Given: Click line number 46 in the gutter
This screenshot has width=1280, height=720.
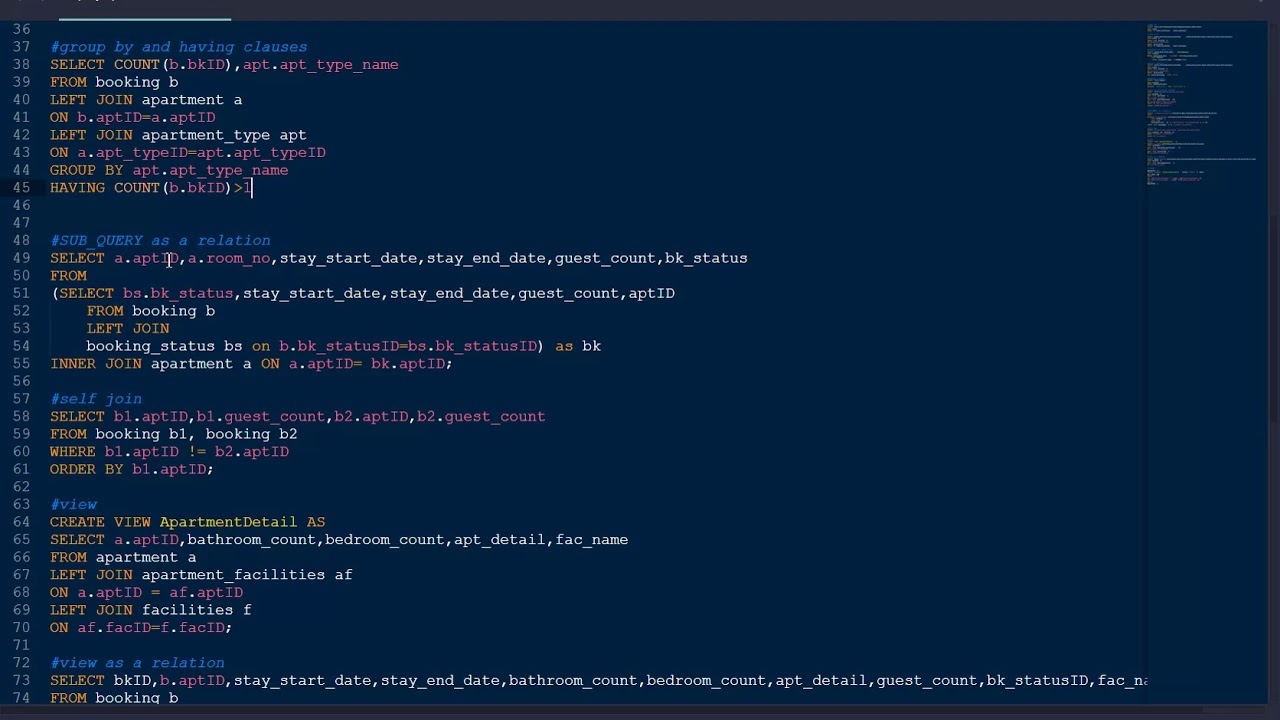Looking at the screenshot, I should coord(21,205).
